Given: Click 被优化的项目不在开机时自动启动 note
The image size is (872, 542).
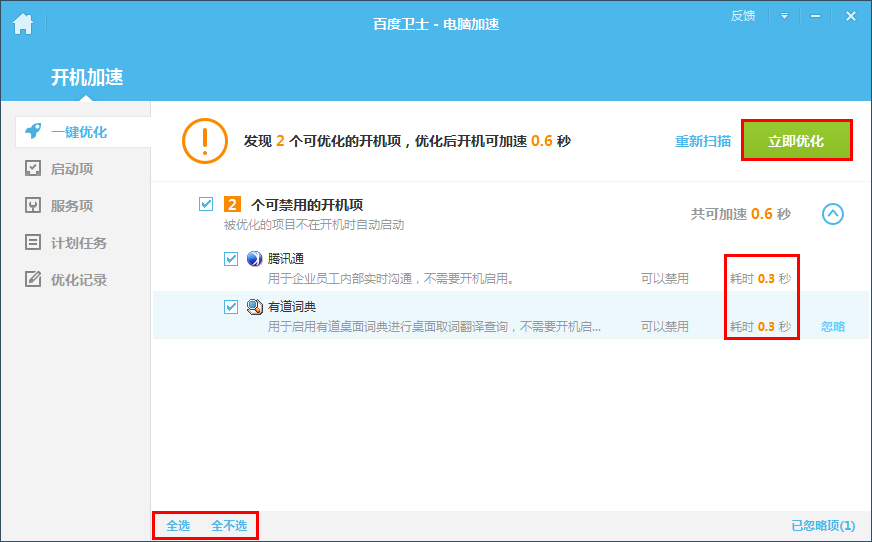Looking at the screenshot, I should click(314, 225).
